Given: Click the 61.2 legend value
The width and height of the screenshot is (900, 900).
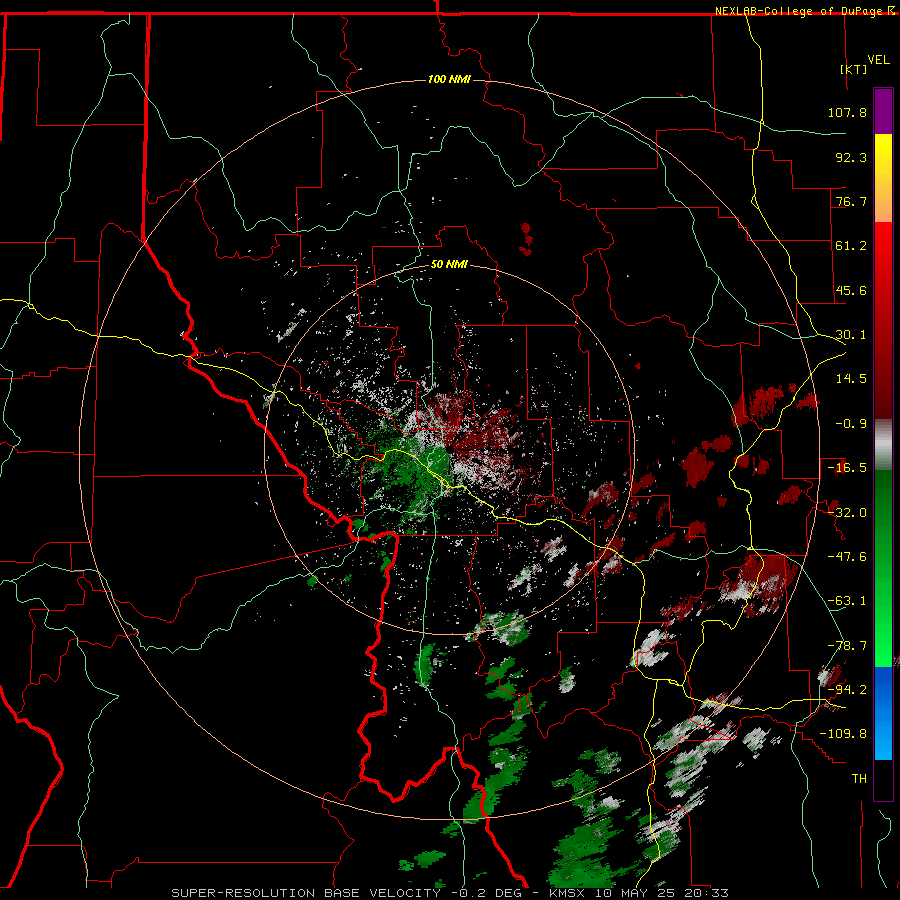Looking at the screenshot, I should [851, 246].
